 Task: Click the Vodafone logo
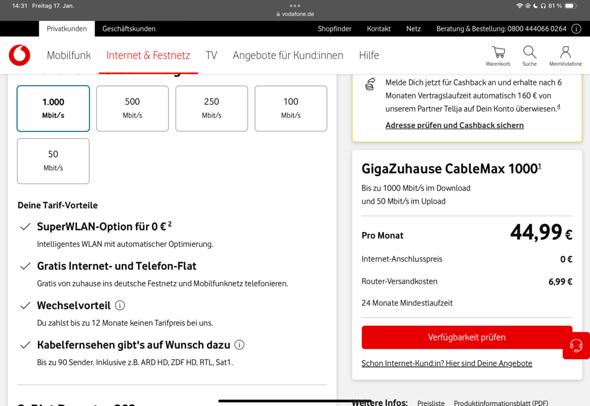(20, 55)
